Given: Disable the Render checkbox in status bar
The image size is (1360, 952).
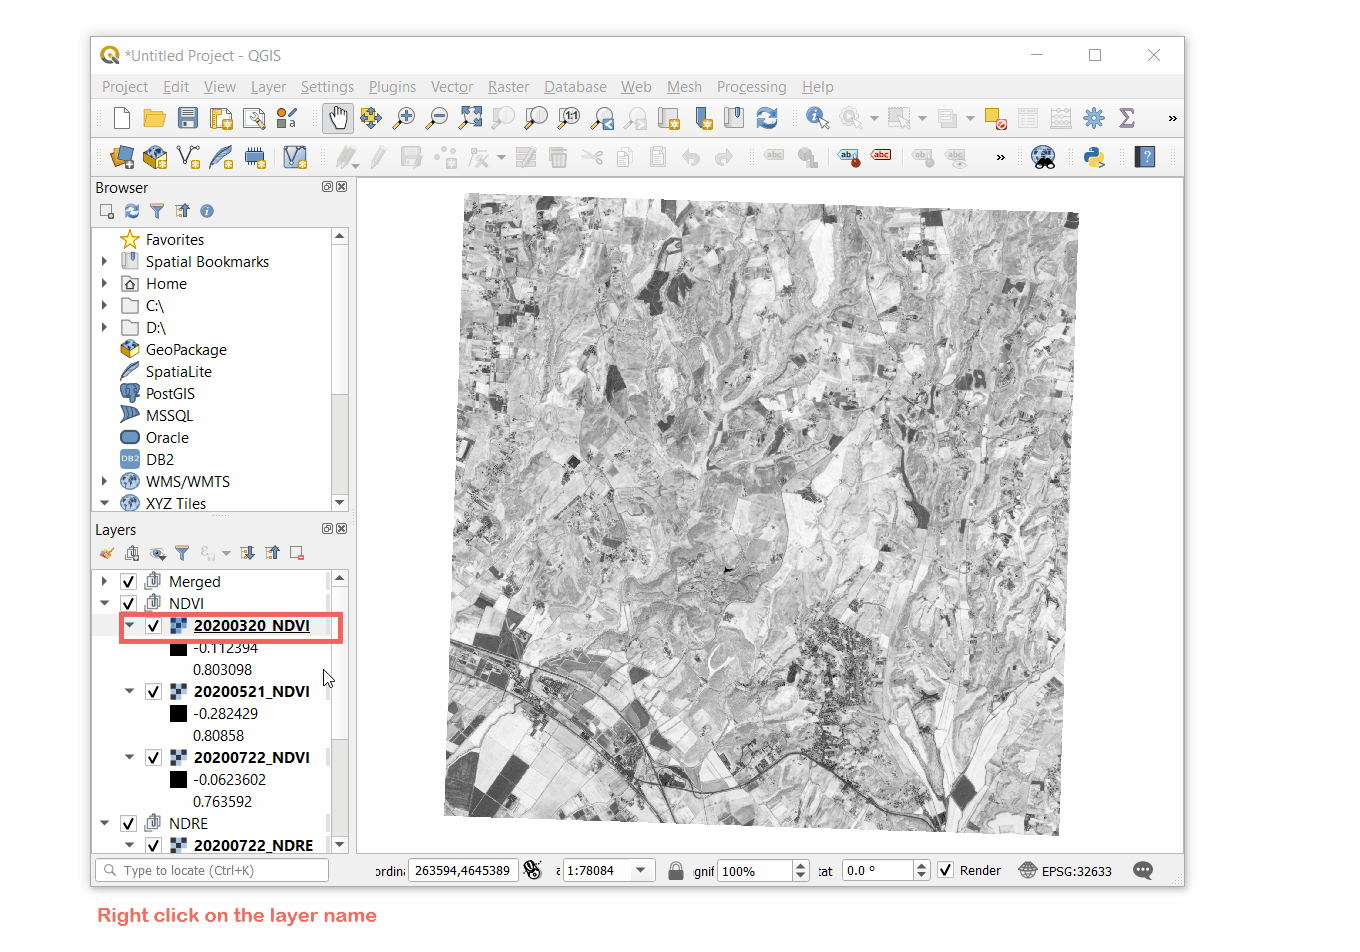Looking at the screenshot, I should pyautogui.click(x=945, y=871).
